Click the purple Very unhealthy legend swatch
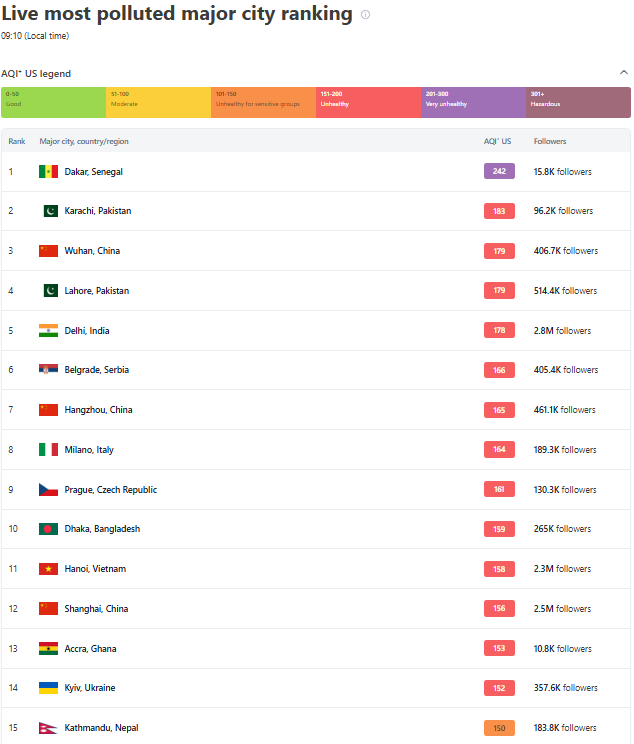The height and width of the screenshot is (744, 634). coord(473,102)
